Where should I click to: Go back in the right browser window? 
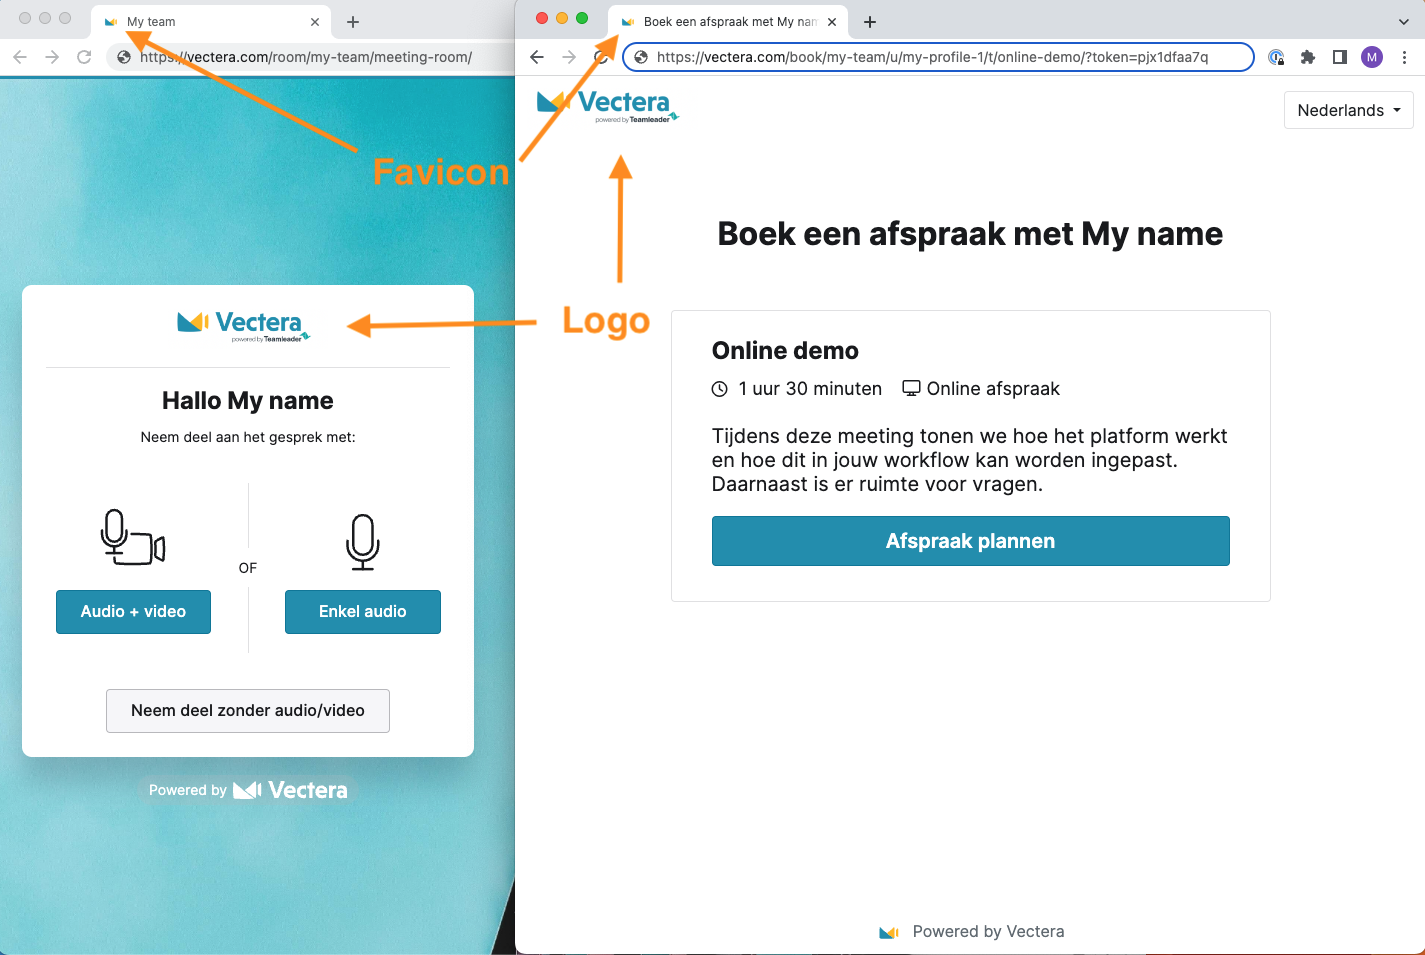pyautogui.click(x=537, y=57)
